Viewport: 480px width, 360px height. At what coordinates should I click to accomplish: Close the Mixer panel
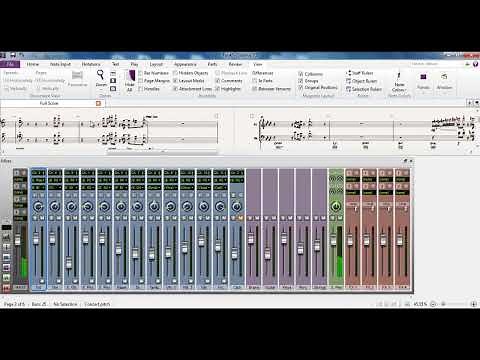[x=411, y=161]
